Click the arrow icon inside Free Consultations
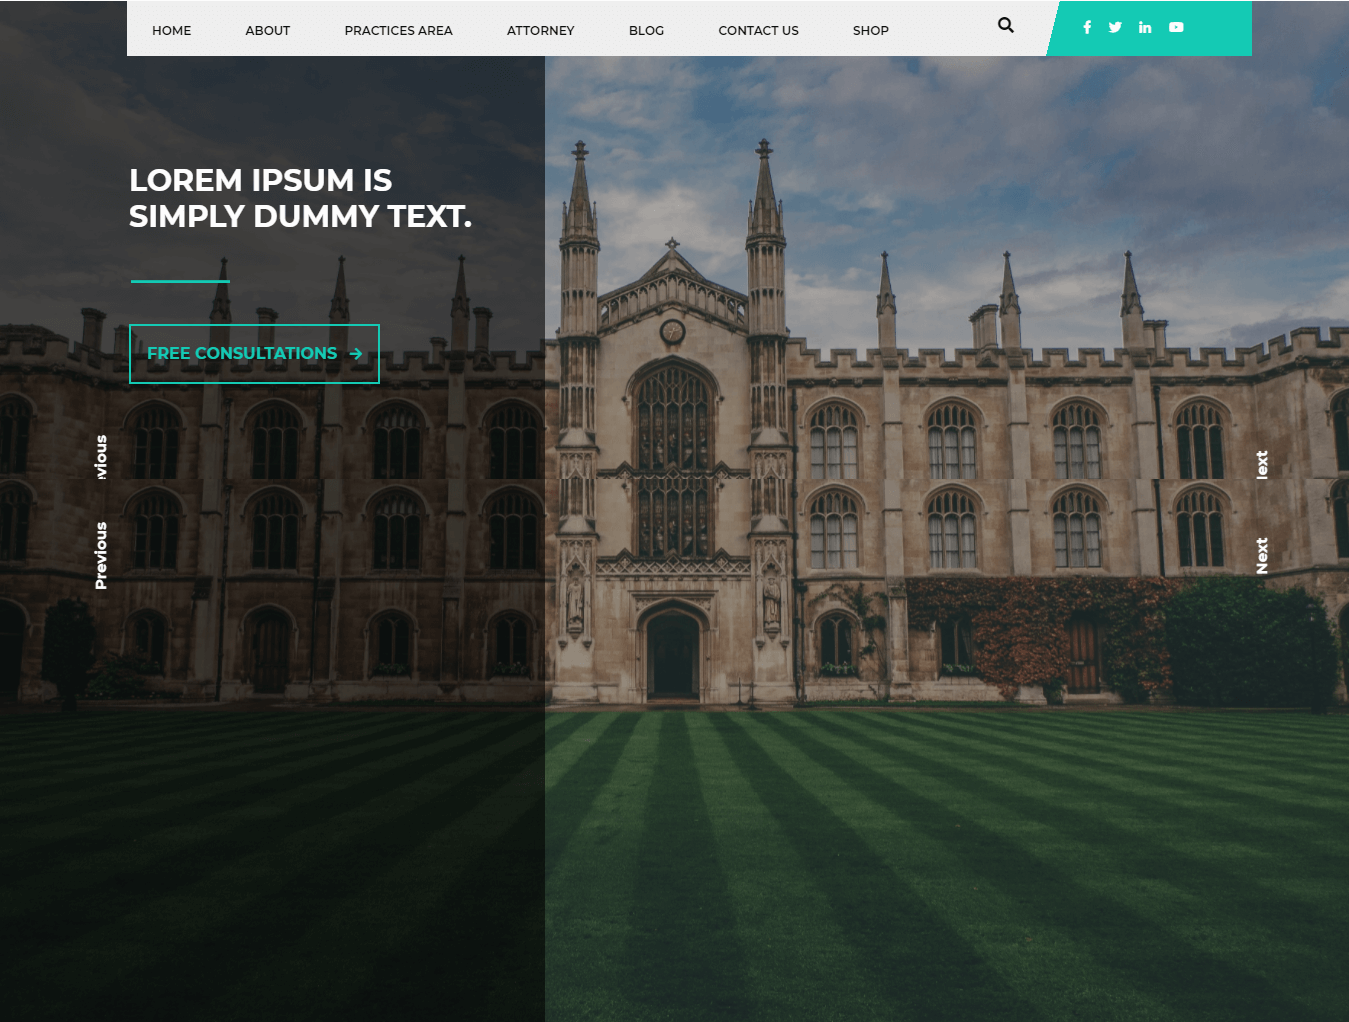The height and width of the screenshot is (1022, 1349). (356, 354)
